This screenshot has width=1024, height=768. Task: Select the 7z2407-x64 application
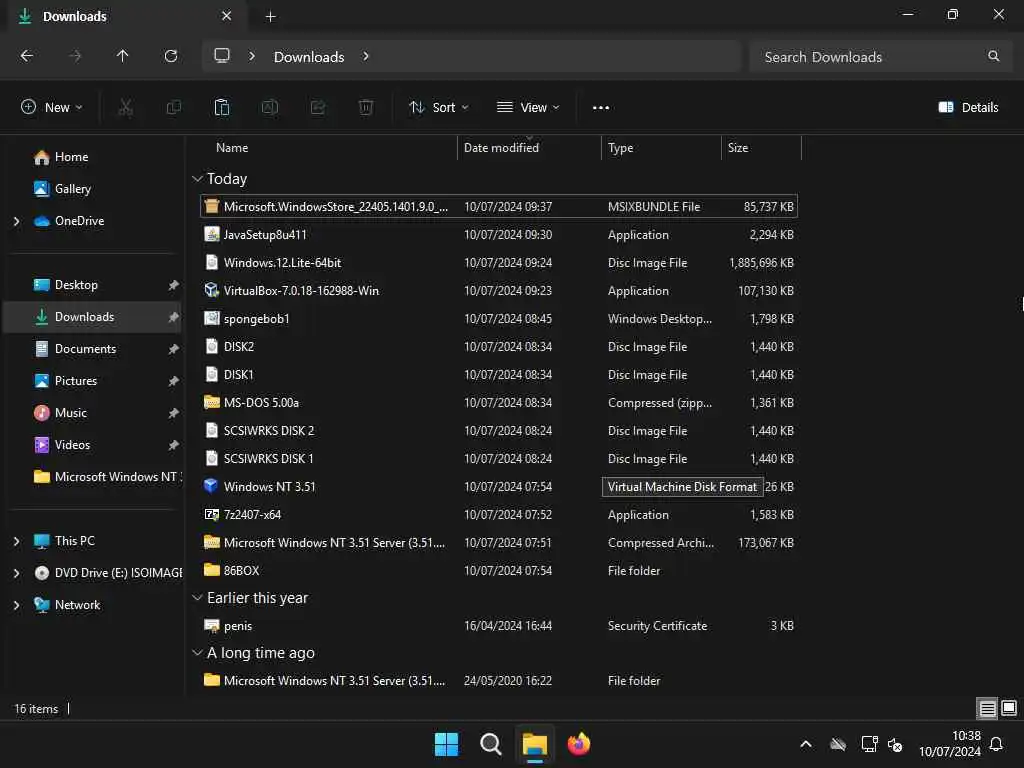[499, 515]
